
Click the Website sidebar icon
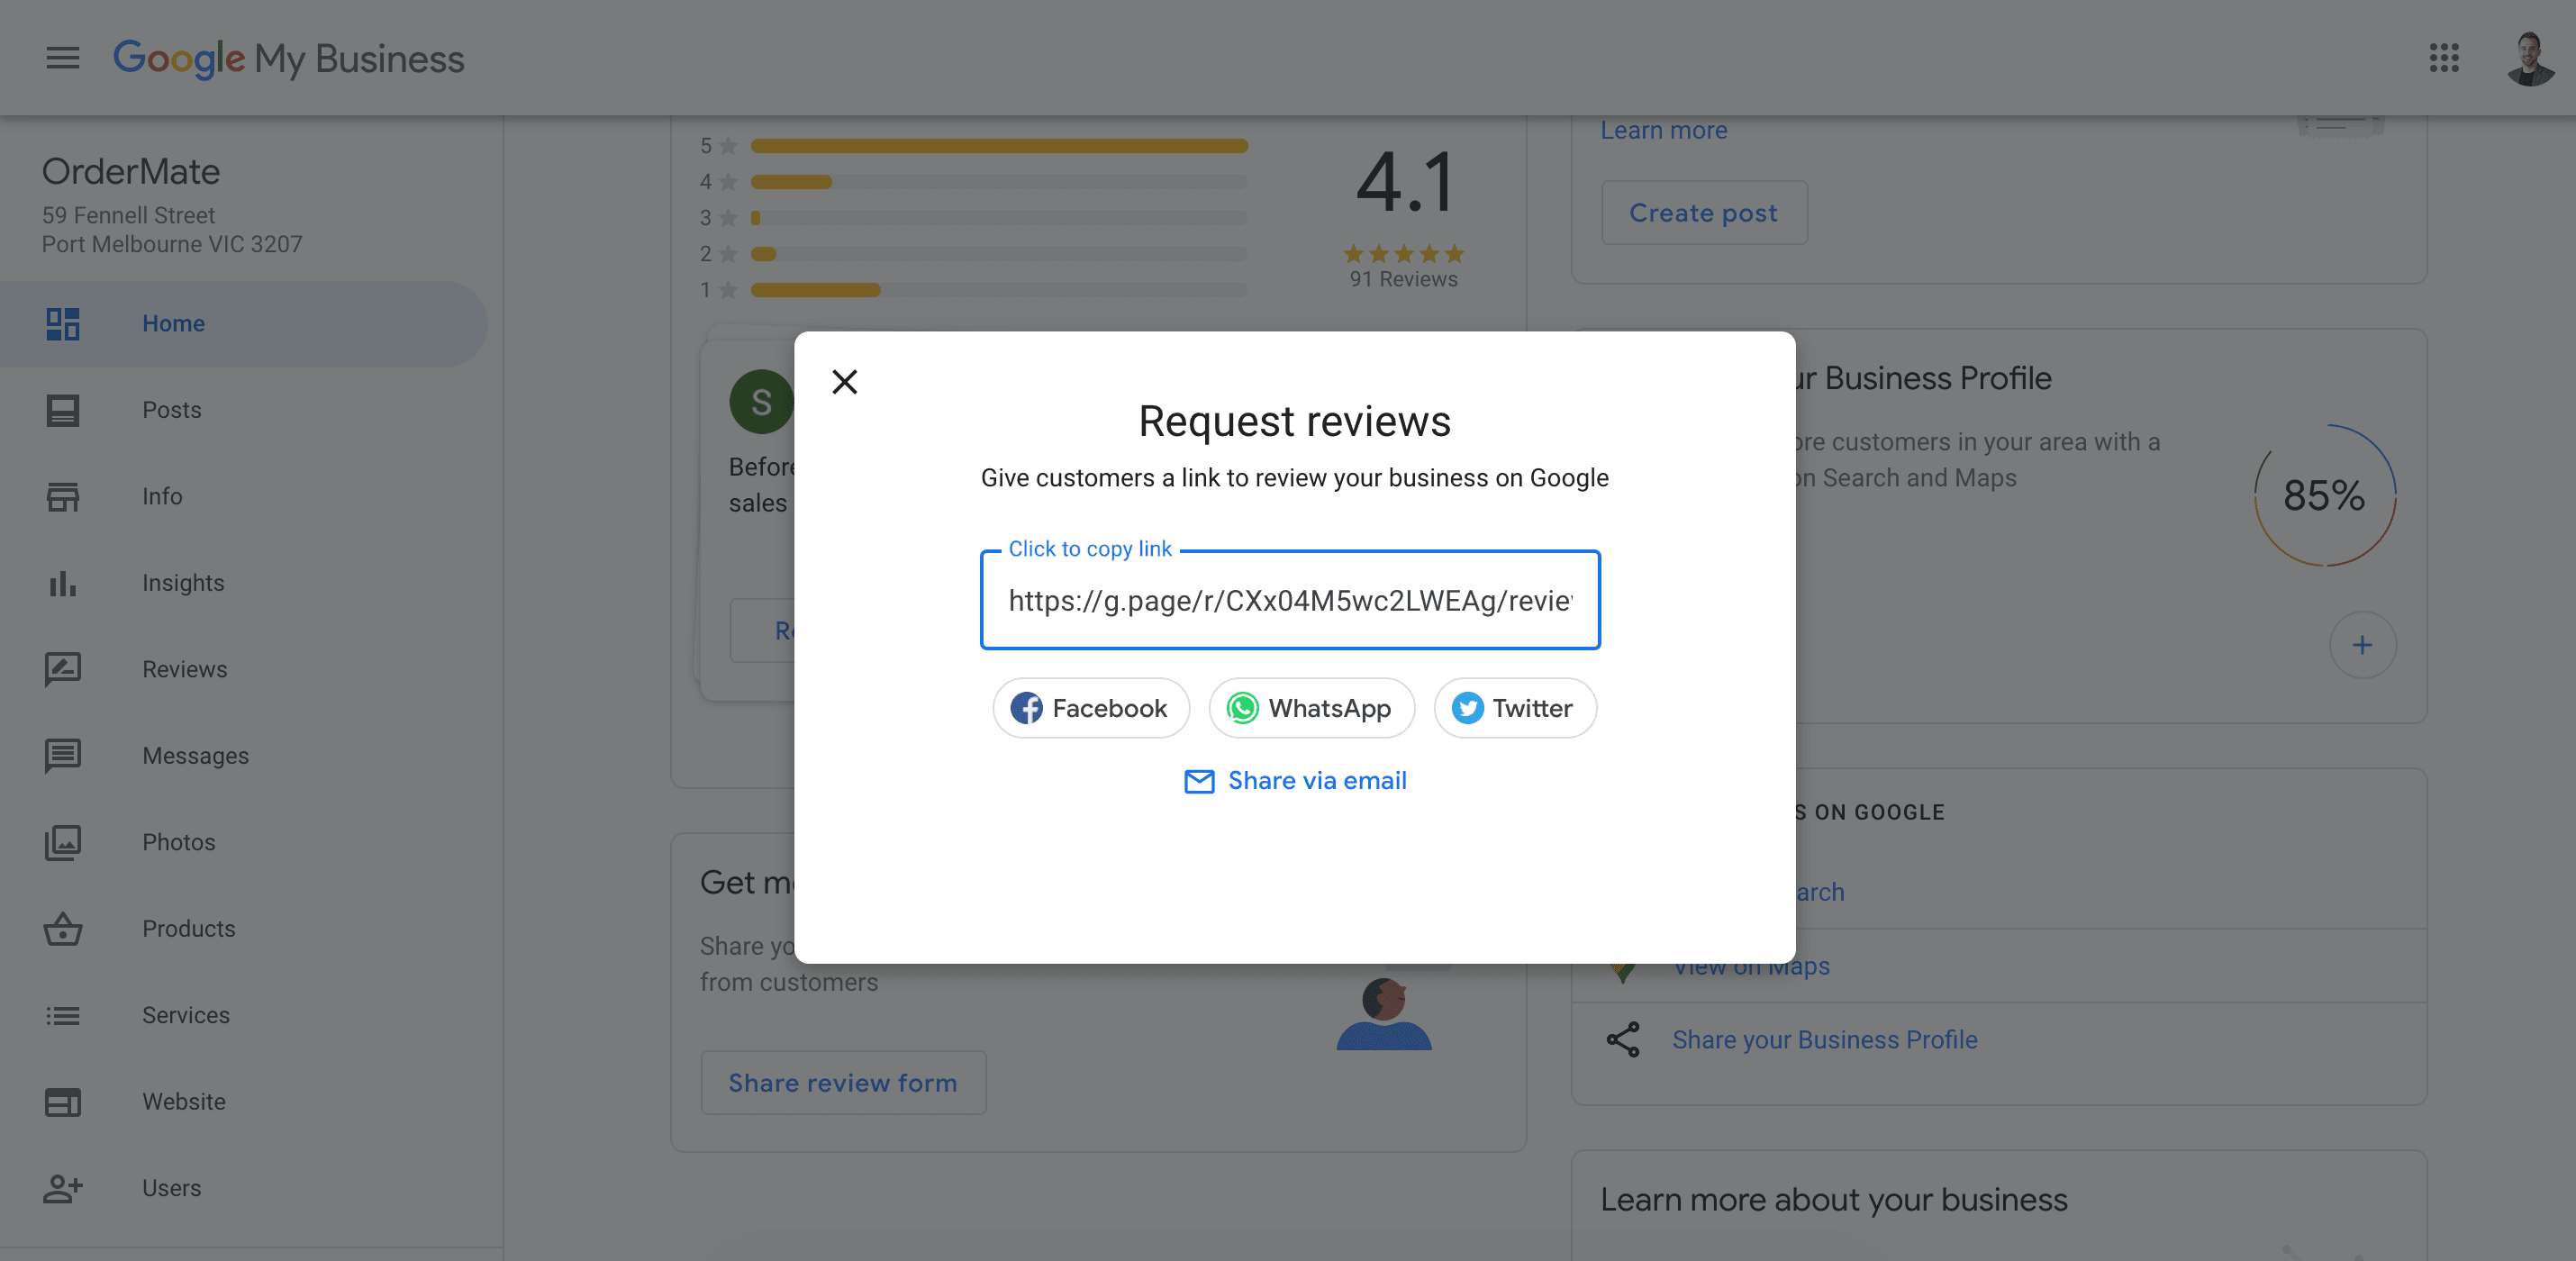click(x=62, y=1102)
